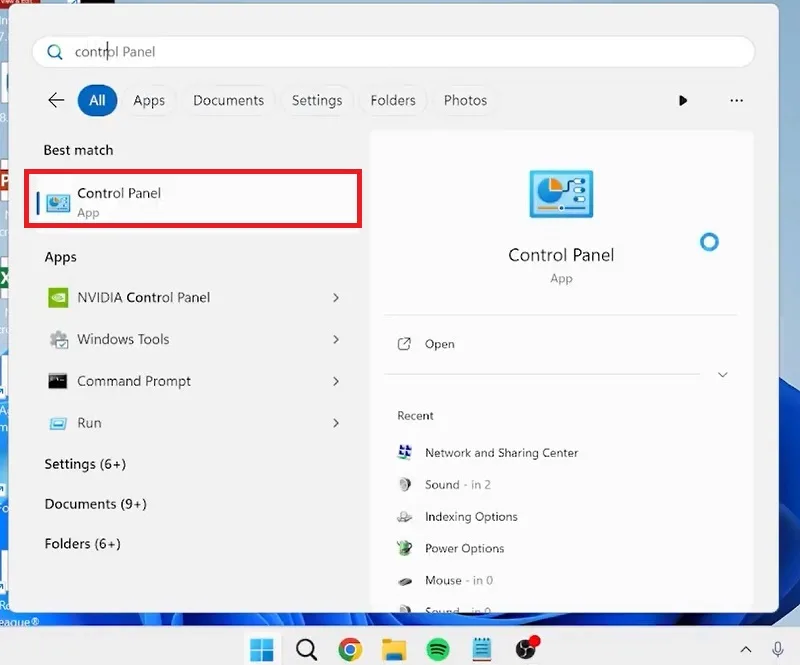Expand Windows Tools chevron

coord(336,339)
